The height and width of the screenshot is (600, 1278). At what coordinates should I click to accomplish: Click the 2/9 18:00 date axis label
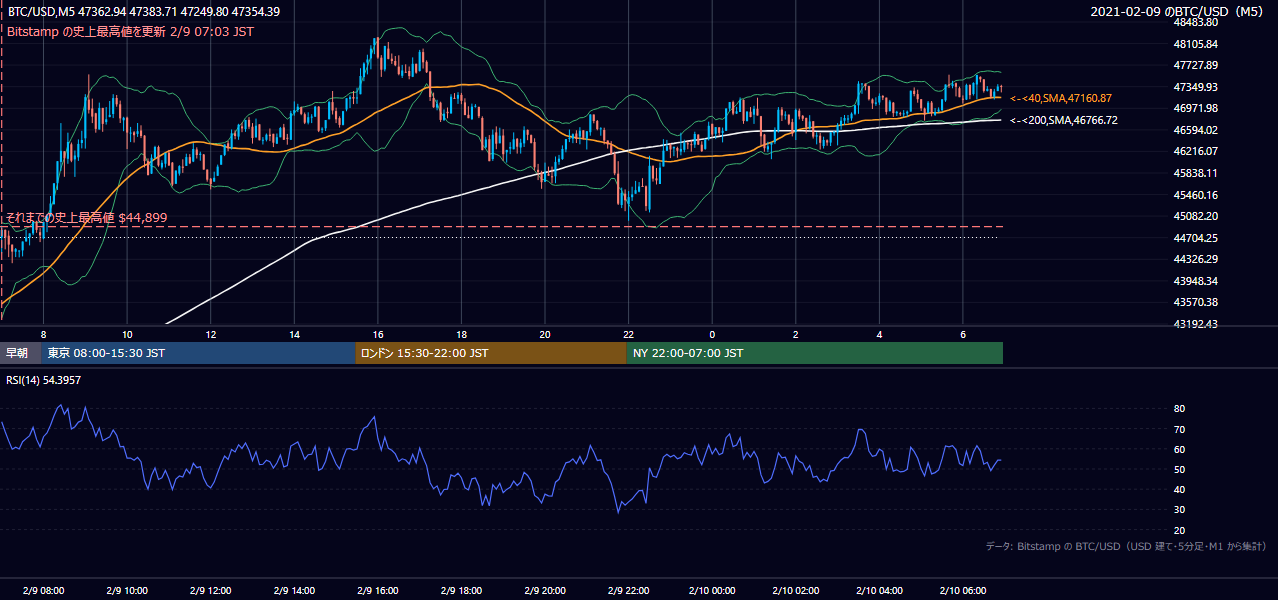(462, 590)
